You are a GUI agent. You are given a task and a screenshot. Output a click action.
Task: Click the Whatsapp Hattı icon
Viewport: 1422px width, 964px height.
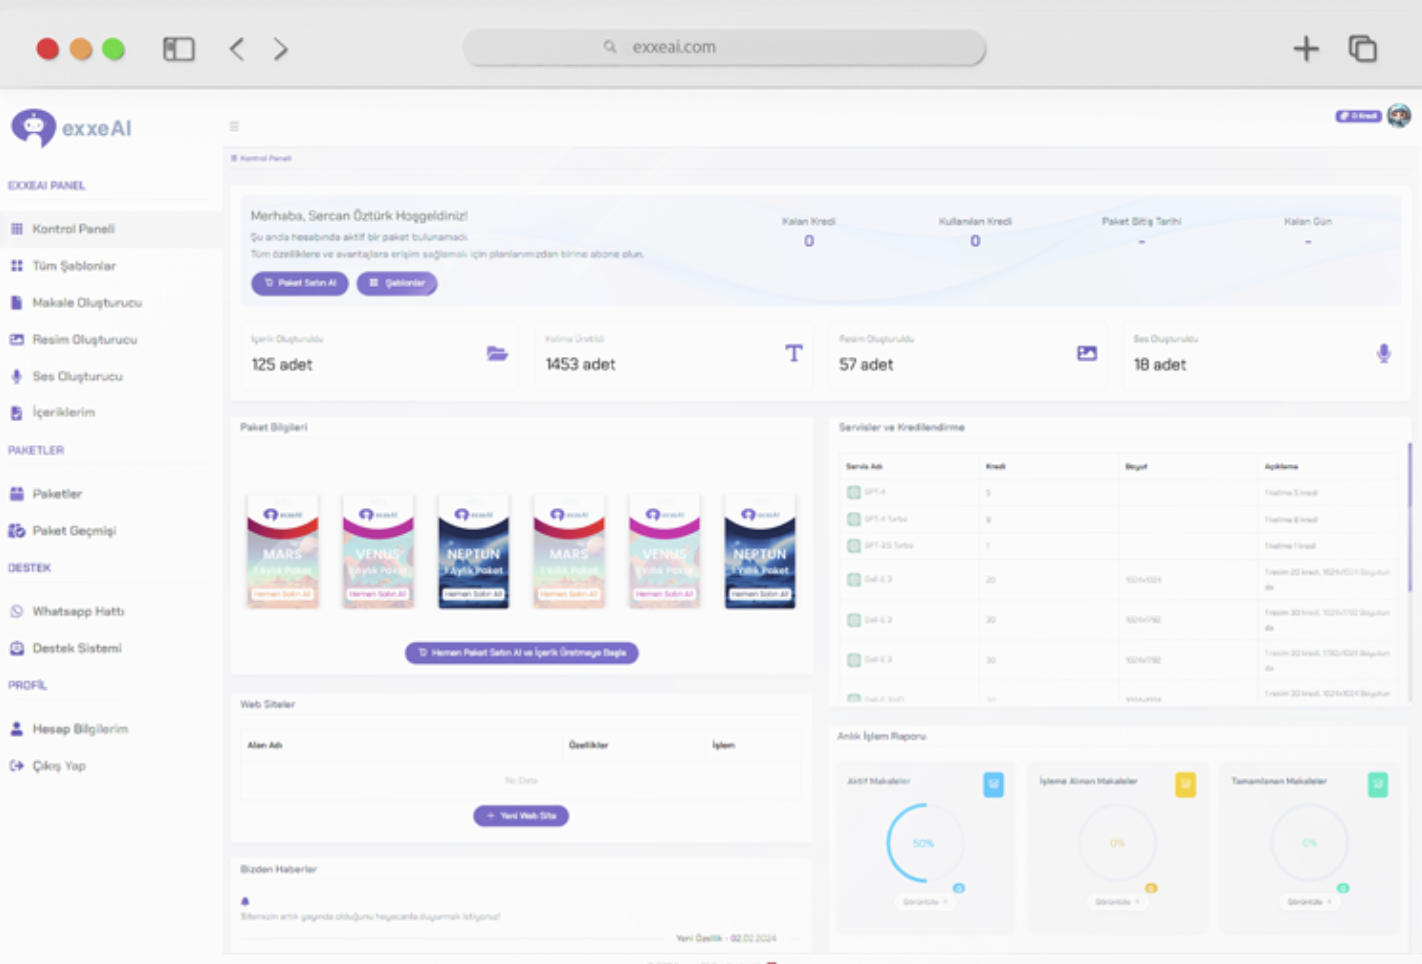17,611
